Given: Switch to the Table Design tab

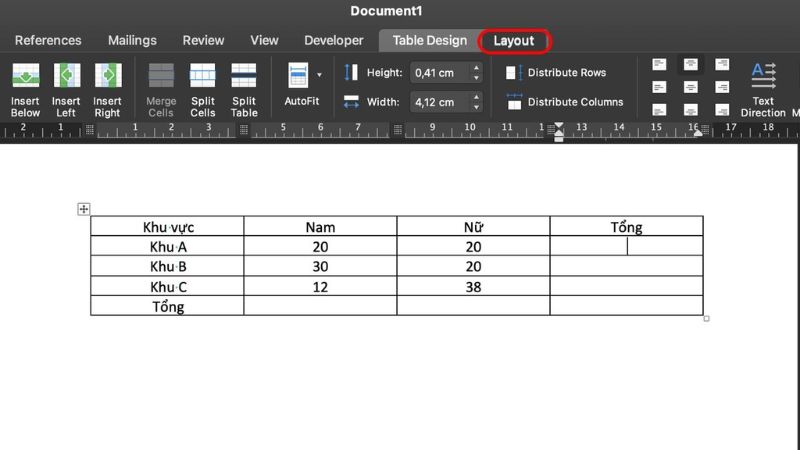Looking at the screenshot, I should (429, 41).
